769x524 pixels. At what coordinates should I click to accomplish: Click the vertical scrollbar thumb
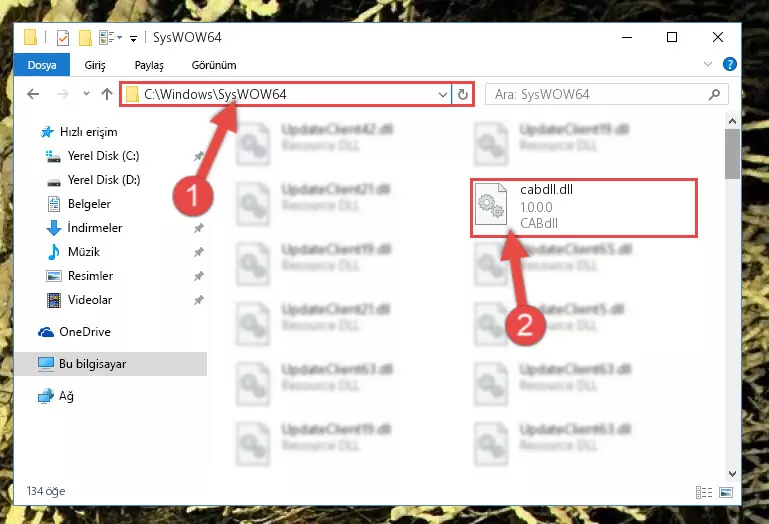pos(732,154)
